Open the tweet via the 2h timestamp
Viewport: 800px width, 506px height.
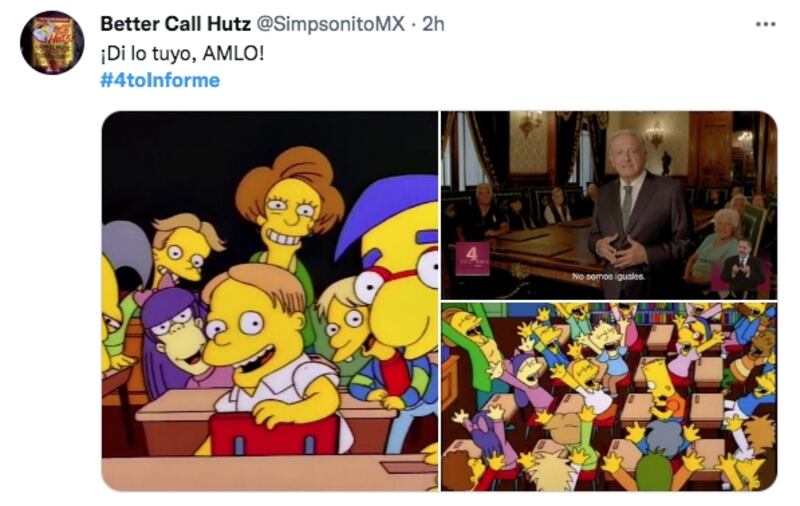pos(433,24)
